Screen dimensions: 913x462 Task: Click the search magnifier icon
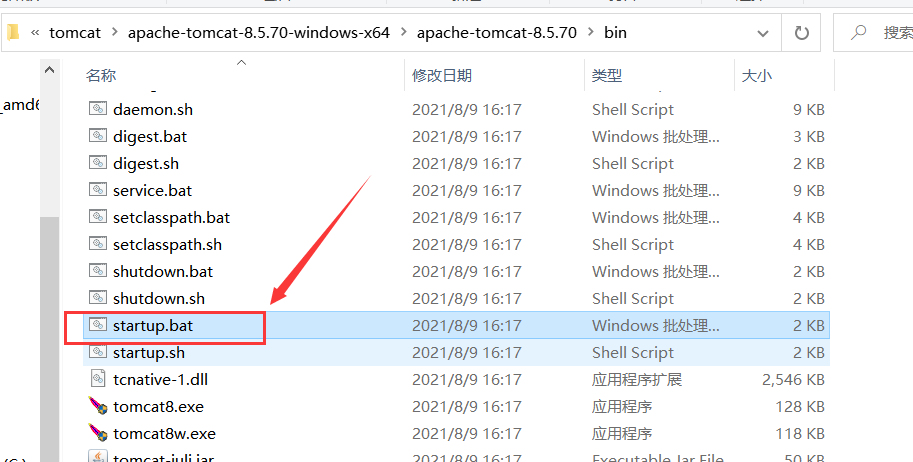(857, 33)
